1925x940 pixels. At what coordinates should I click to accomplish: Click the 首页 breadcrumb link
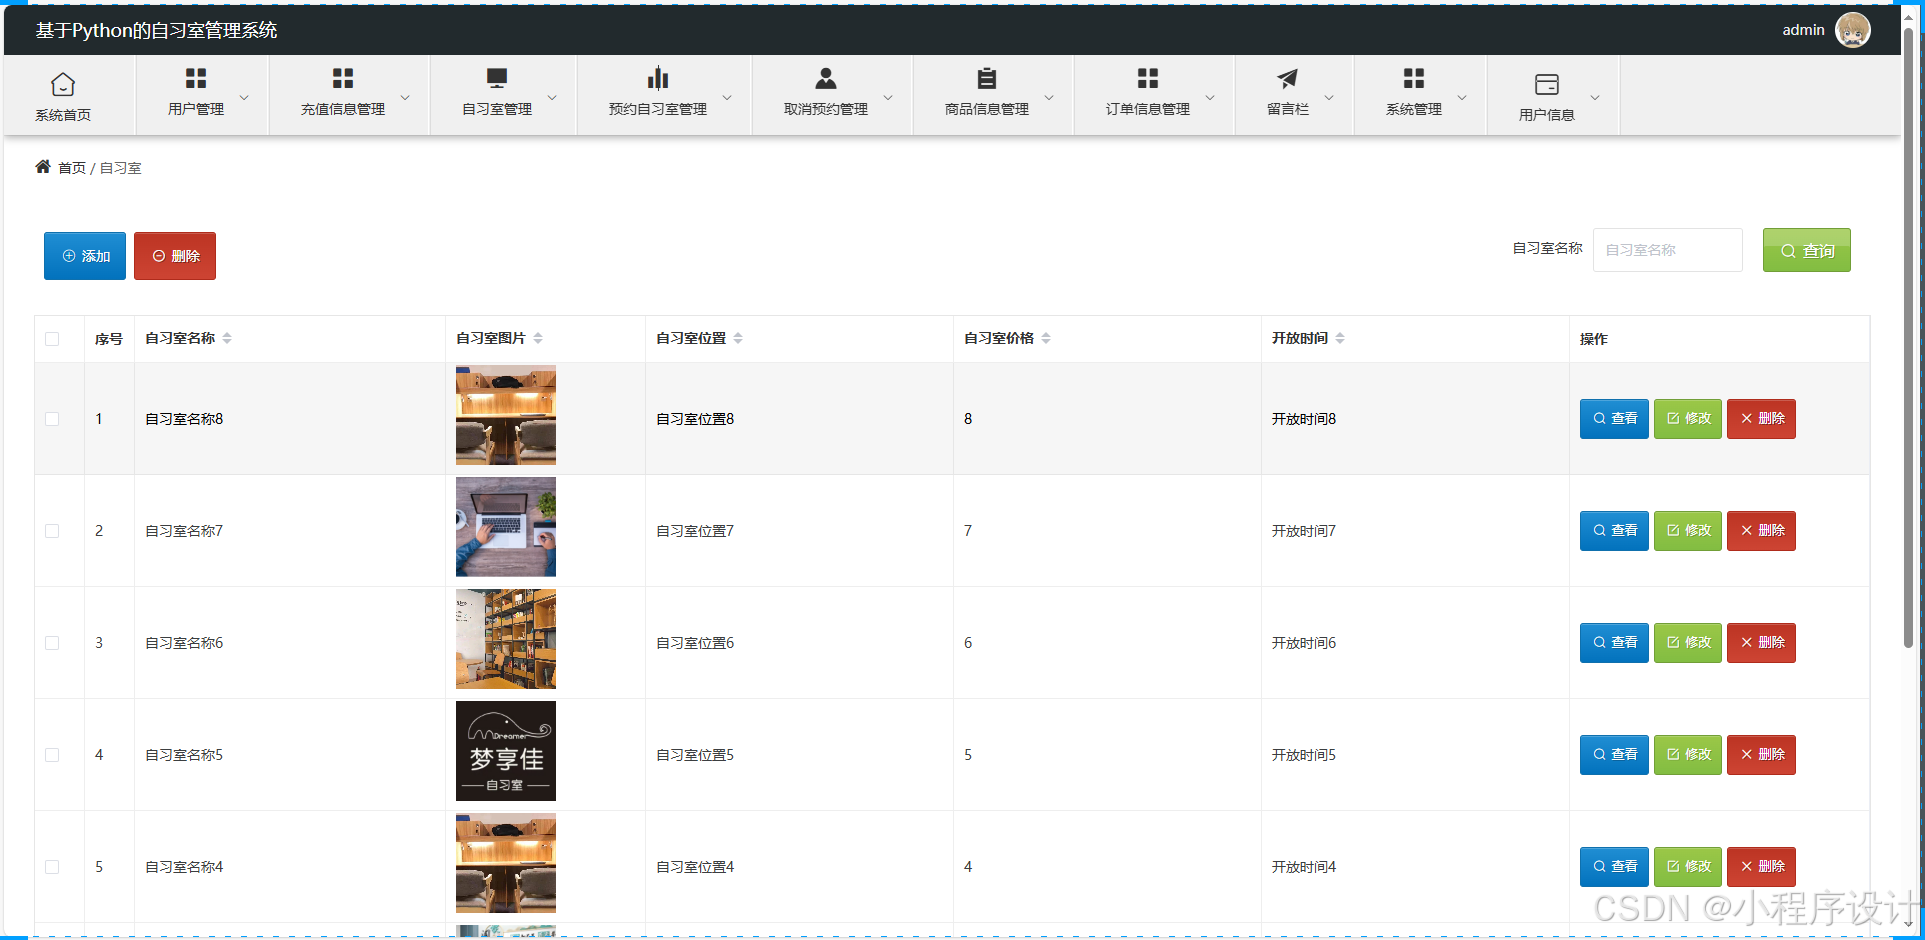72,168
